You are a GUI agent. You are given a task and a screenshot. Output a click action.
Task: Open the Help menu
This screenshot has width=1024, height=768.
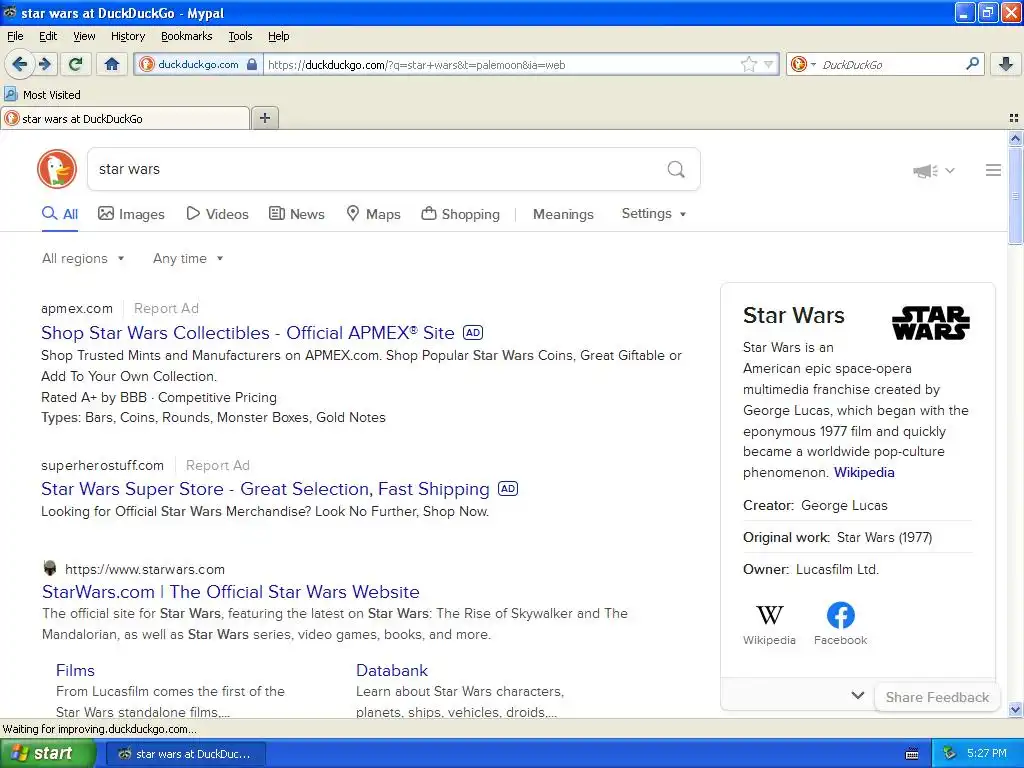(278, 36)
